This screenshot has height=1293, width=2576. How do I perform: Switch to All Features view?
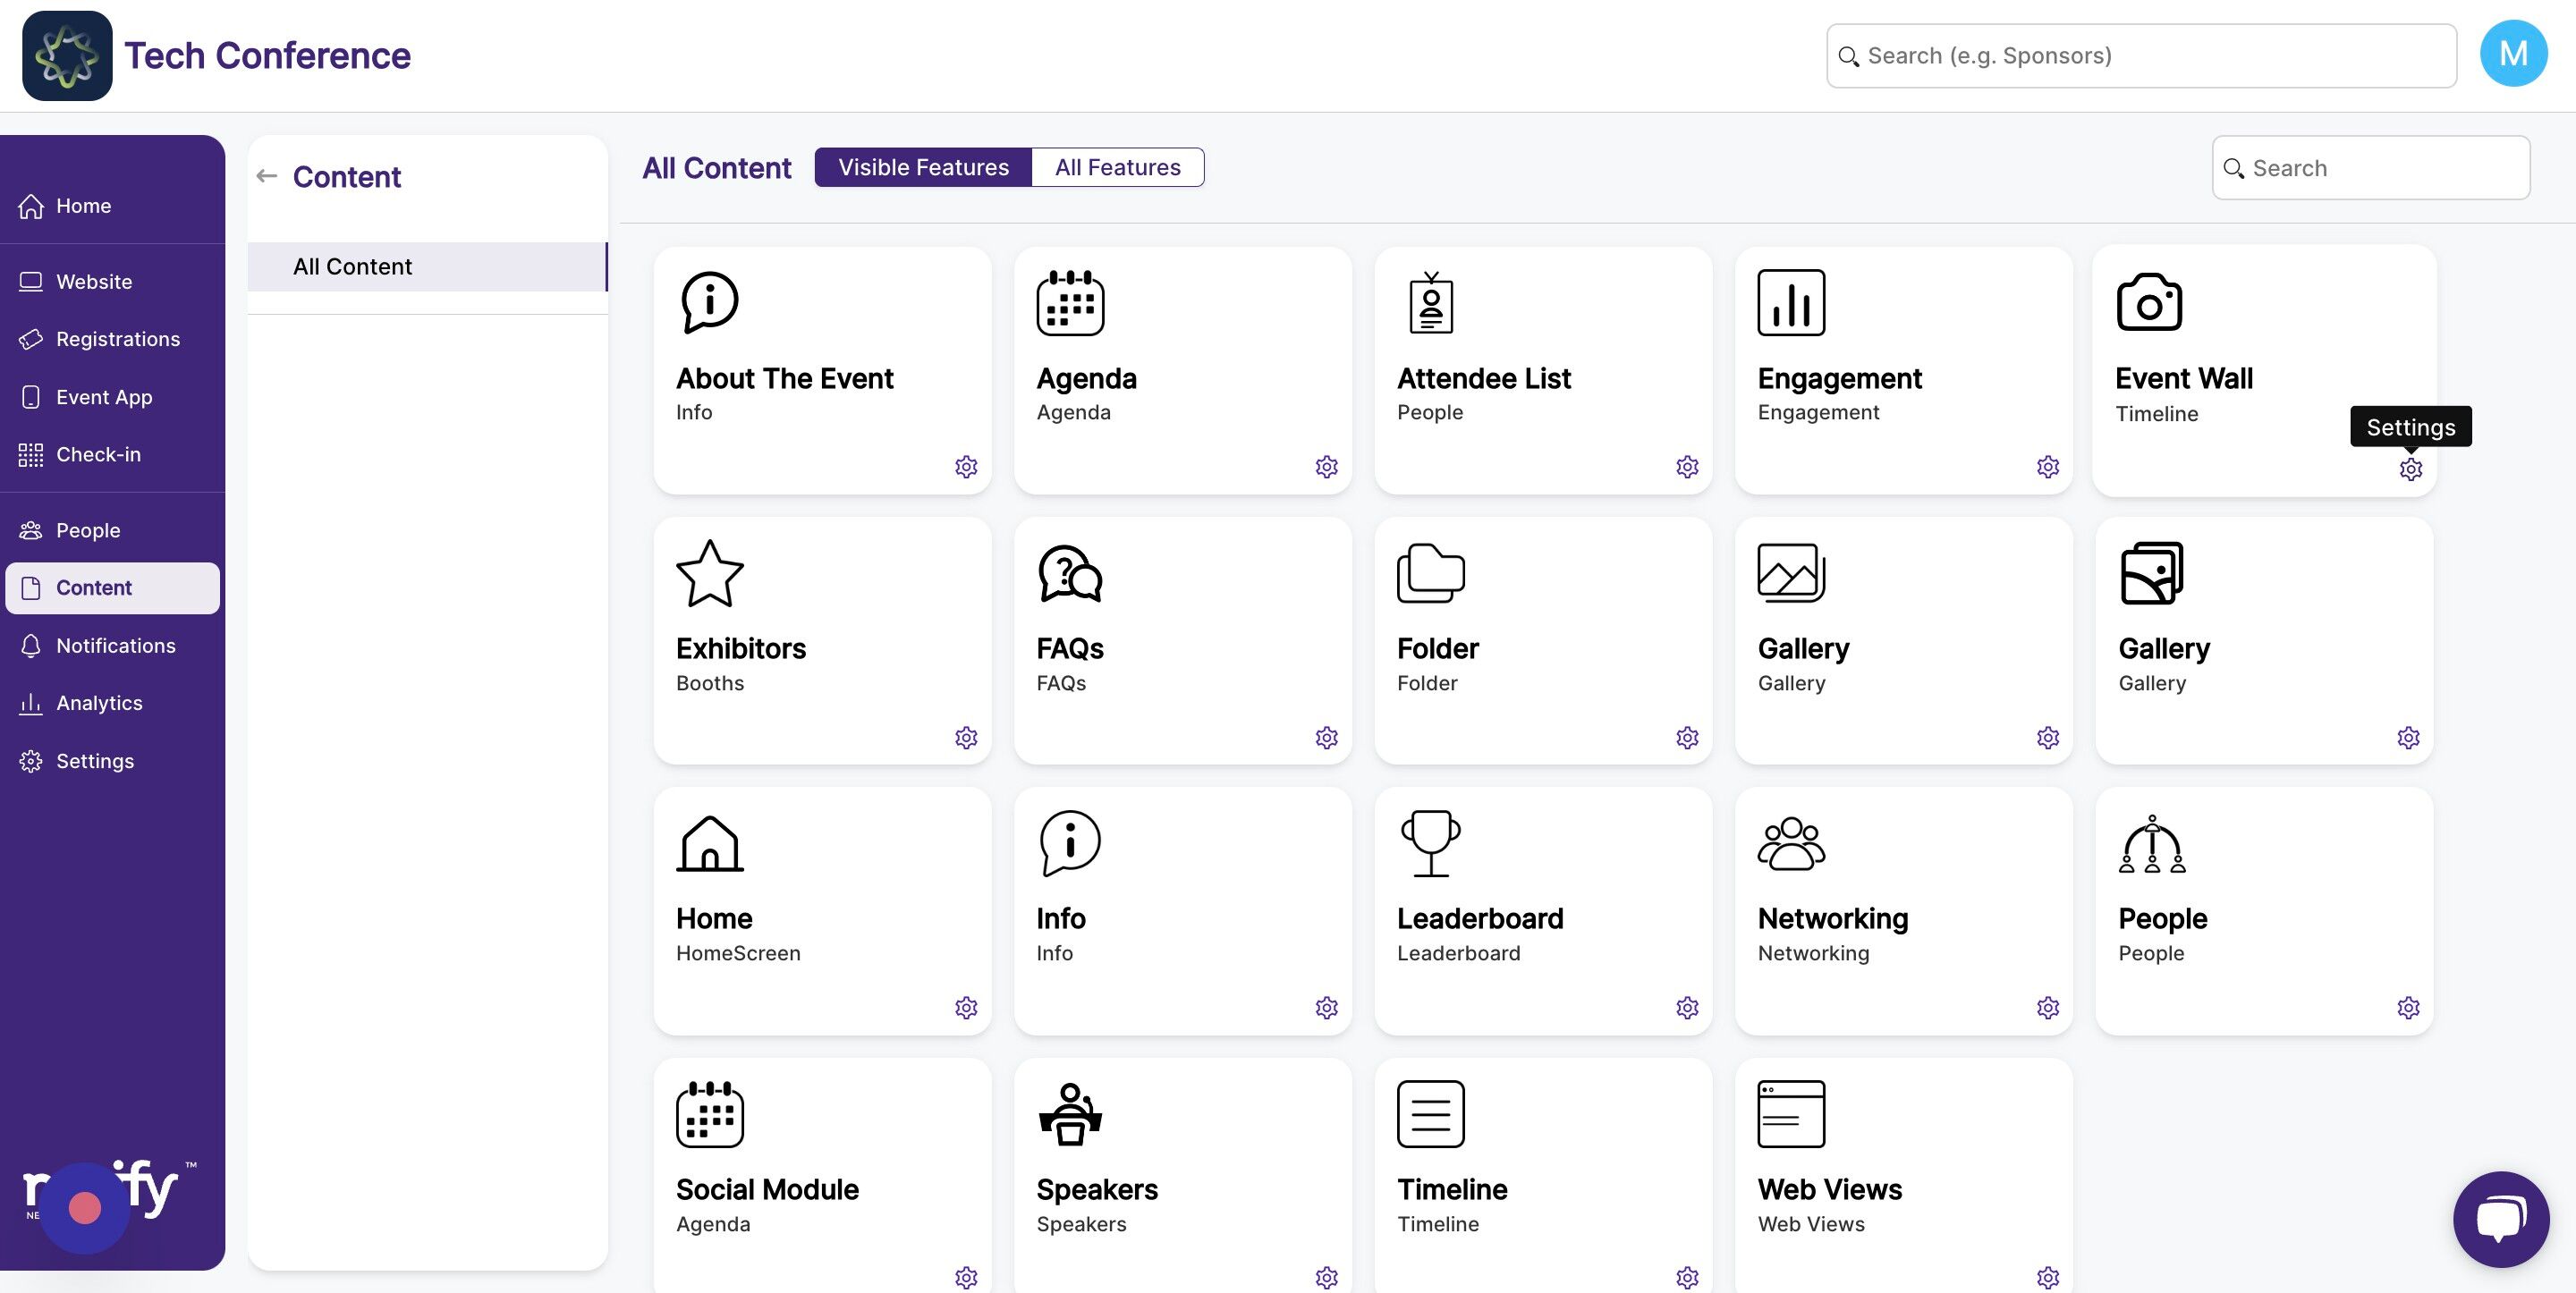click(x=1117, y=167)
